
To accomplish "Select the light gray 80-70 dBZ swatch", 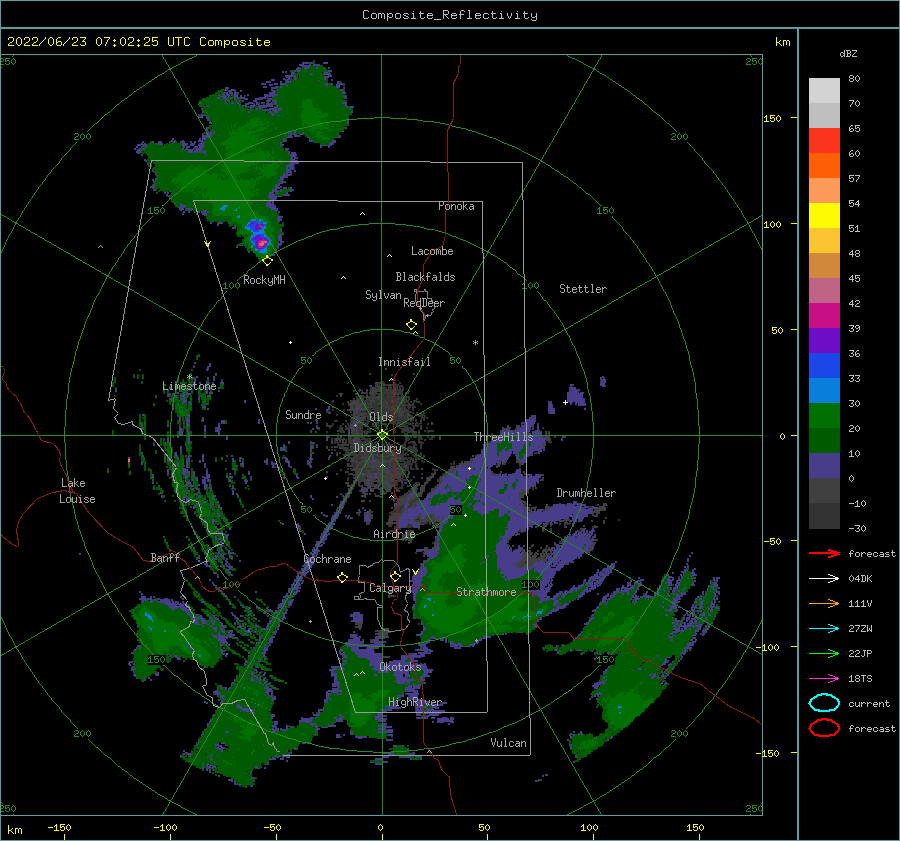I will [824, 90].
